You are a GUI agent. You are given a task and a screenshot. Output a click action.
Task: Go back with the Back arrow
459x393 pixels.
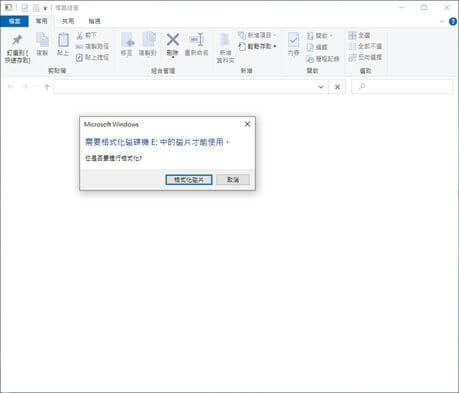click(11, 87)
